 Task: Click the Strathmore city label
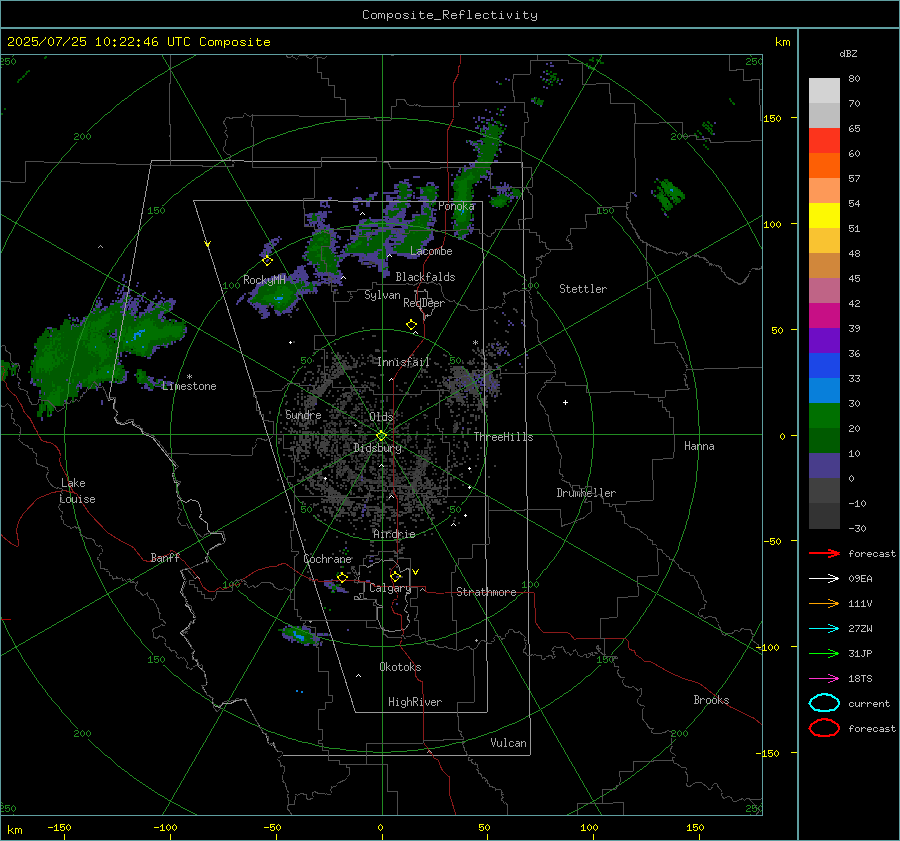click(x=486, y=592)
